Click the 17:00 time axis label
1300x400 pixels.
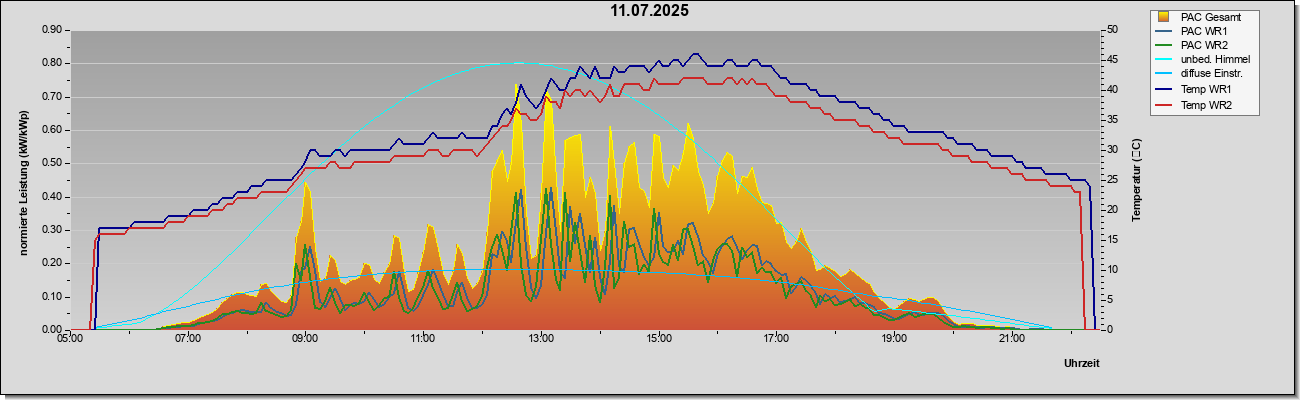pos(776,340)
